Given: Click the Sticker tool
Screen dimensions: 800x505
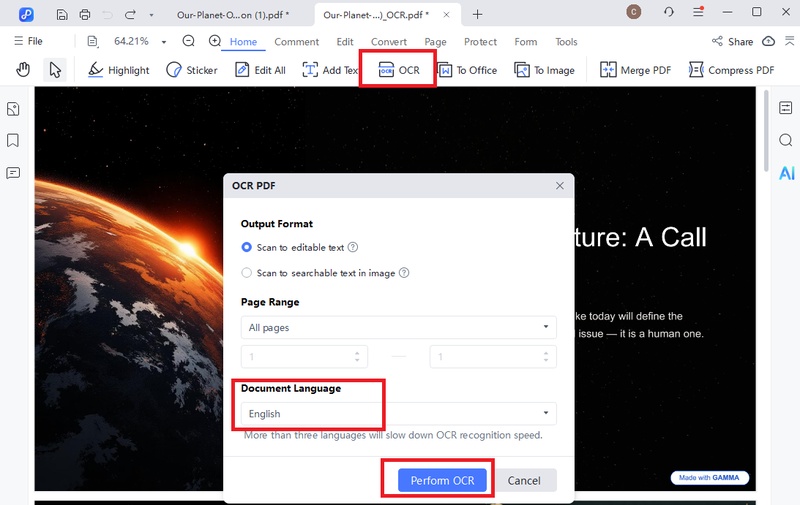Looking at the screenshot, I should coord(192,70).
